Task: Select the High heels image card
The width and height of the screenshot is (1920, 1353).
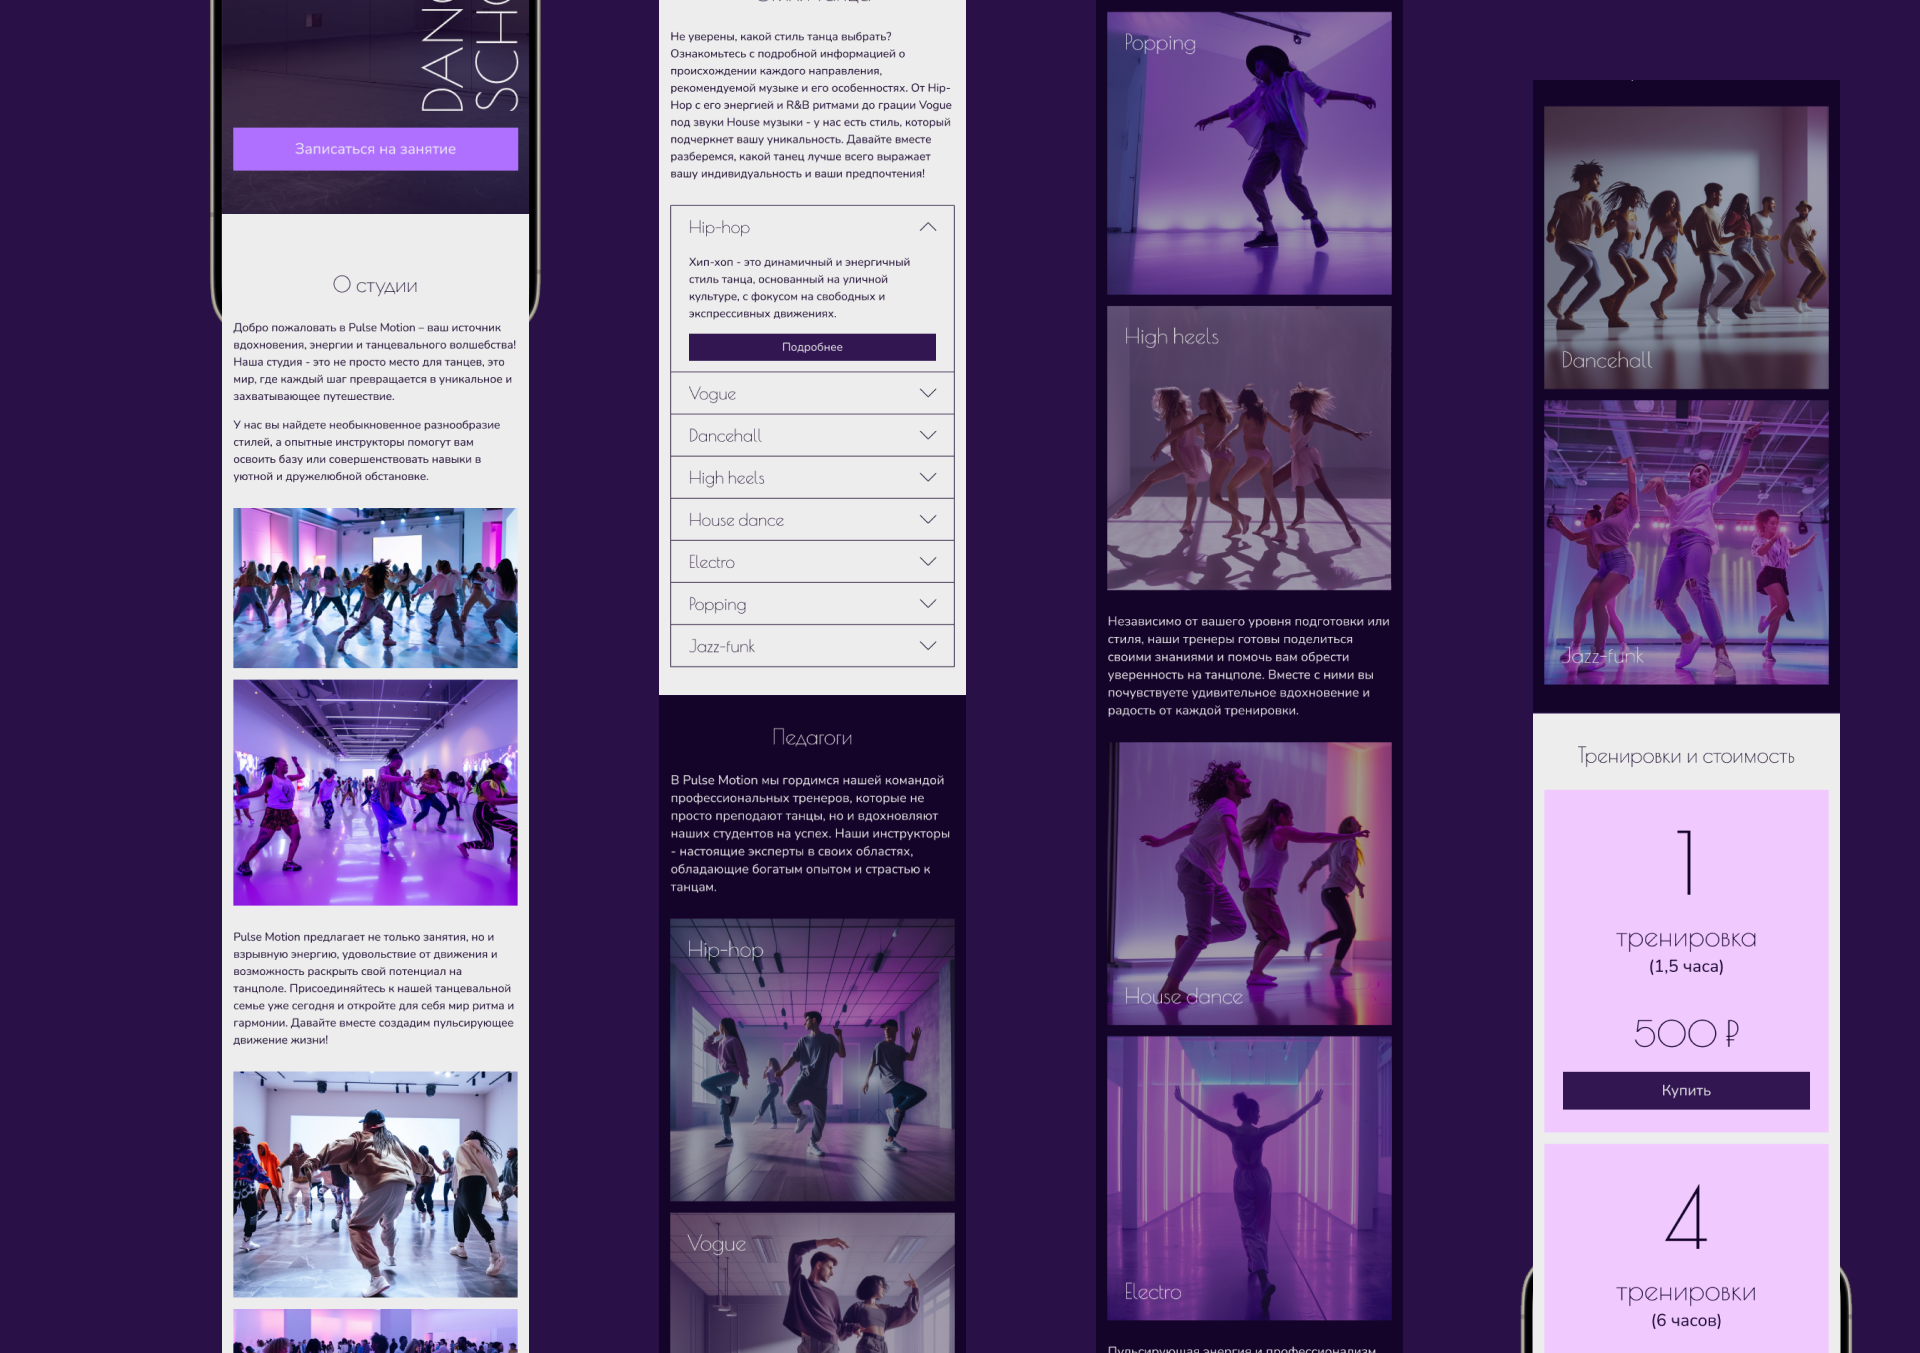Action: pyautogui.click(x=1249, y=448)
